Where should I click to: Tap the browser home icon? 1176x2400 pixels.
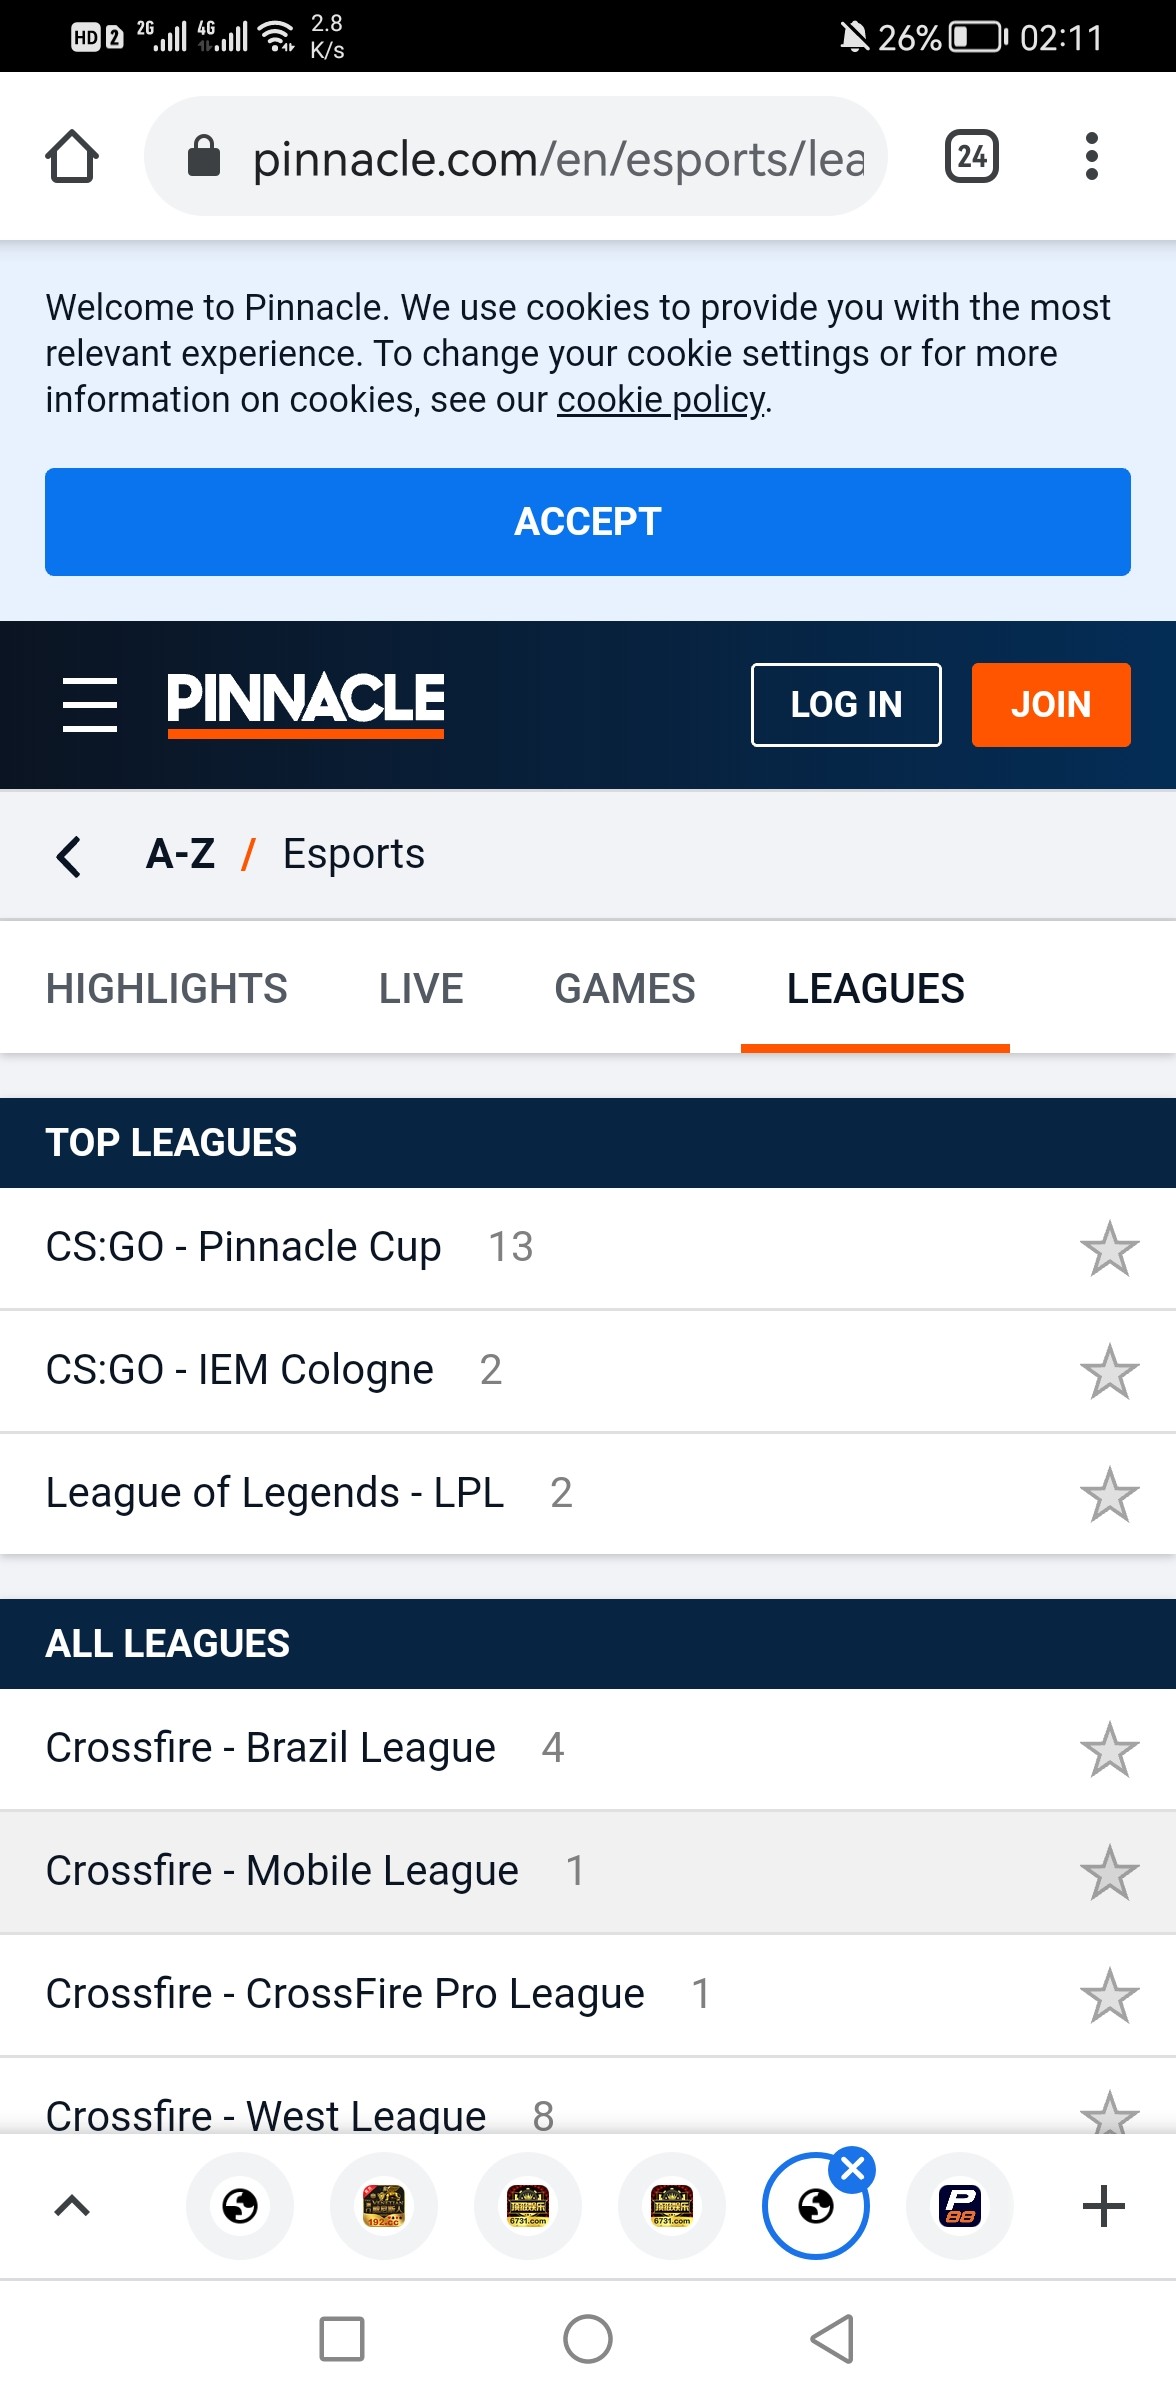point(72,157)
